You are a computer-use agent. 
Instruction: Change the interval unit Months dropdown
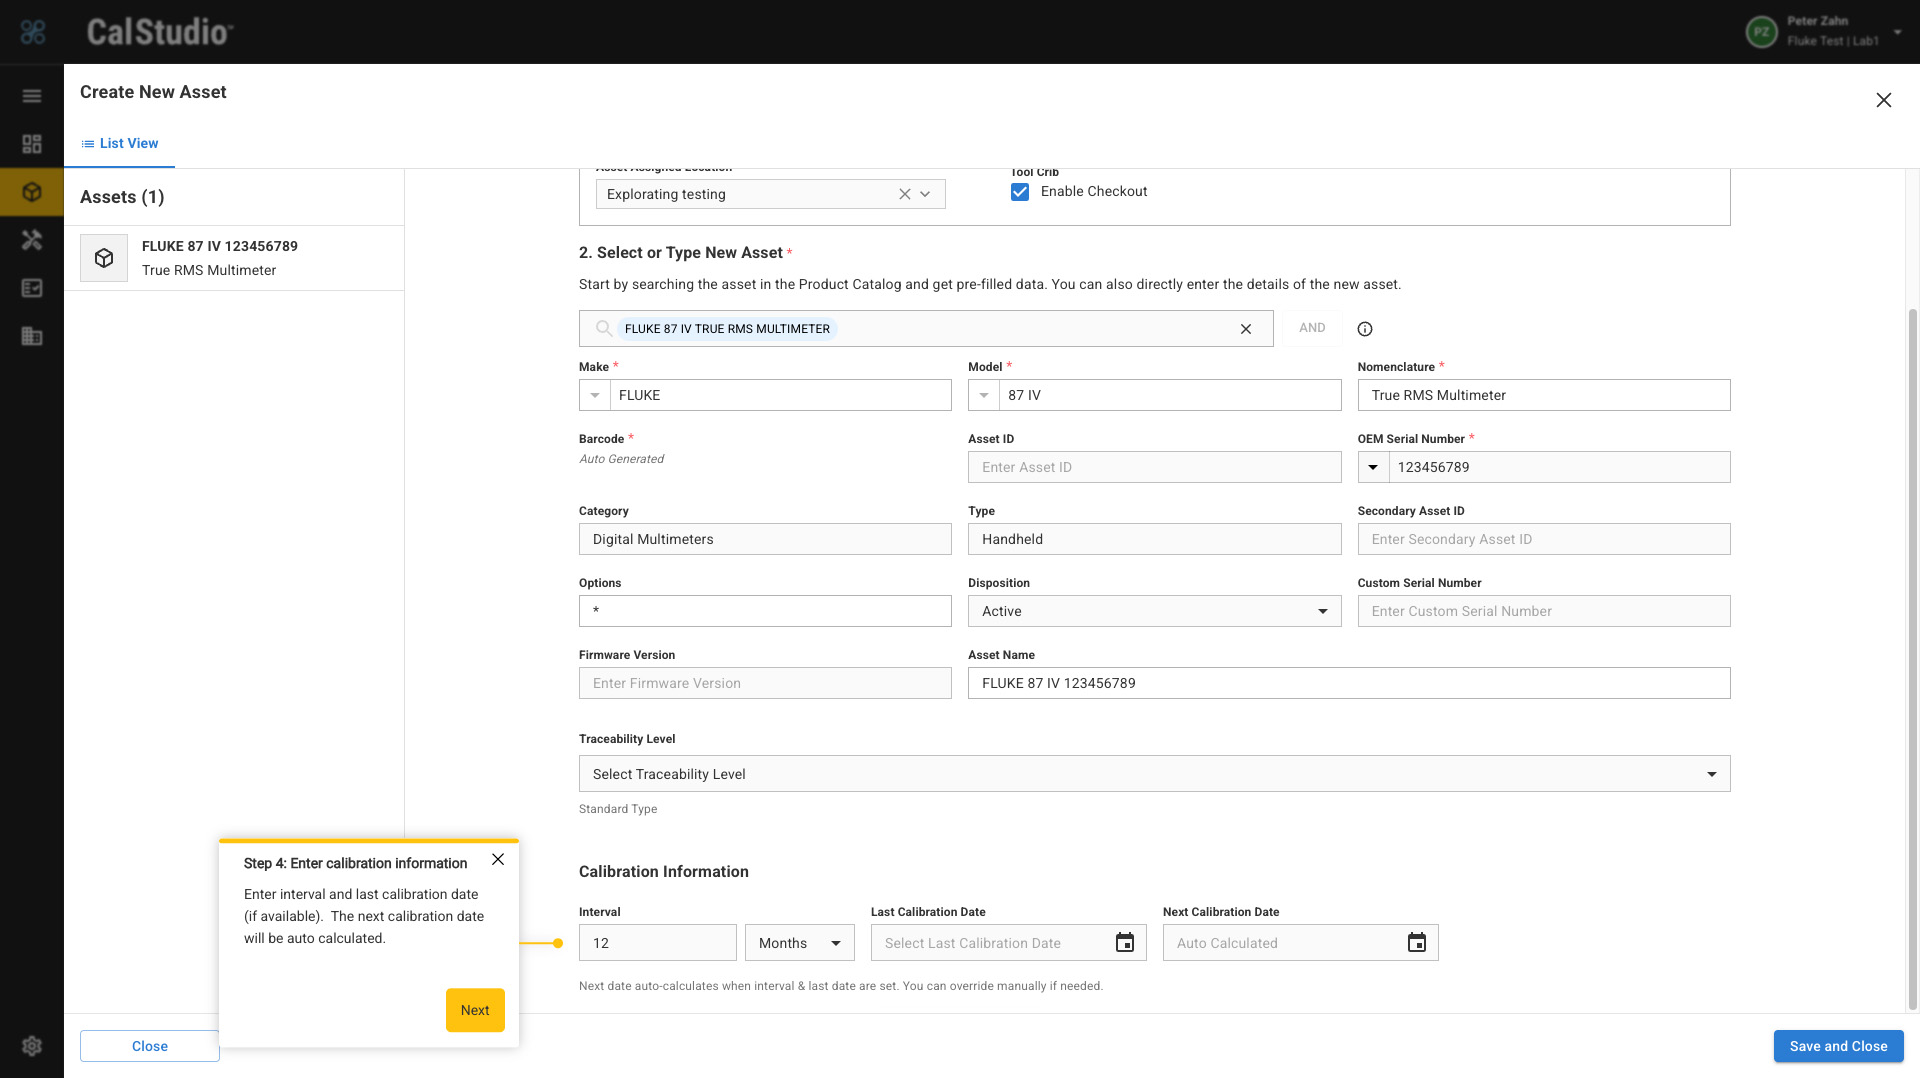[x=800, y=943]
